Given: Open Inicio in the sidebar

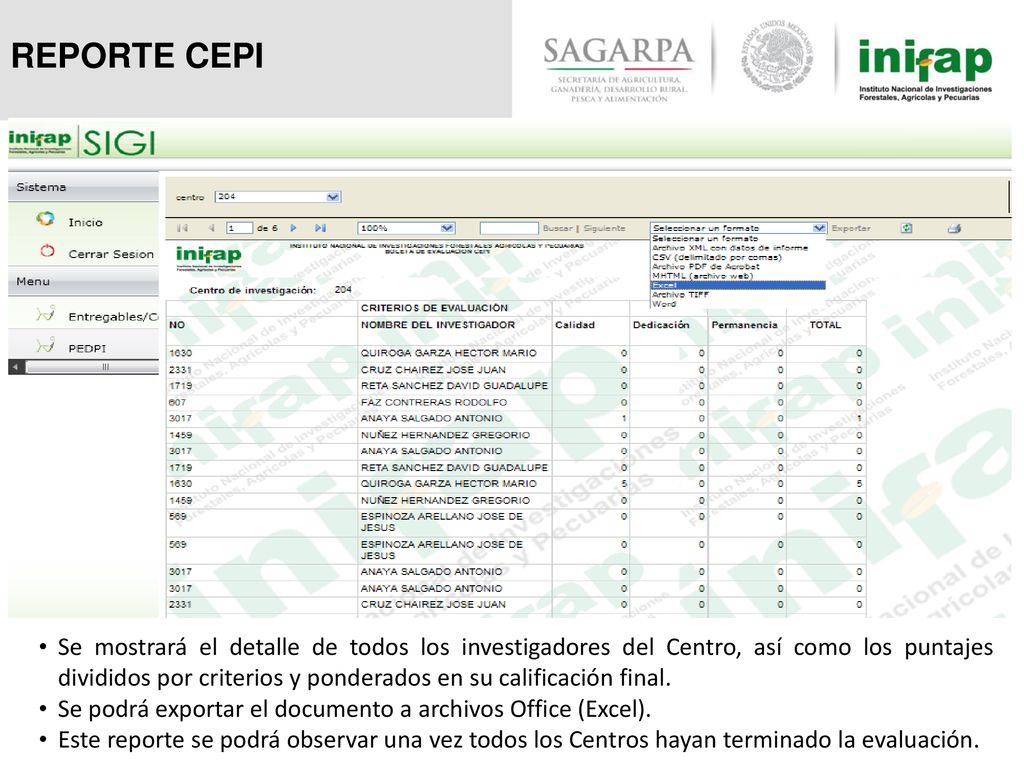Looking at the screenshot, I should pos(86,223).
